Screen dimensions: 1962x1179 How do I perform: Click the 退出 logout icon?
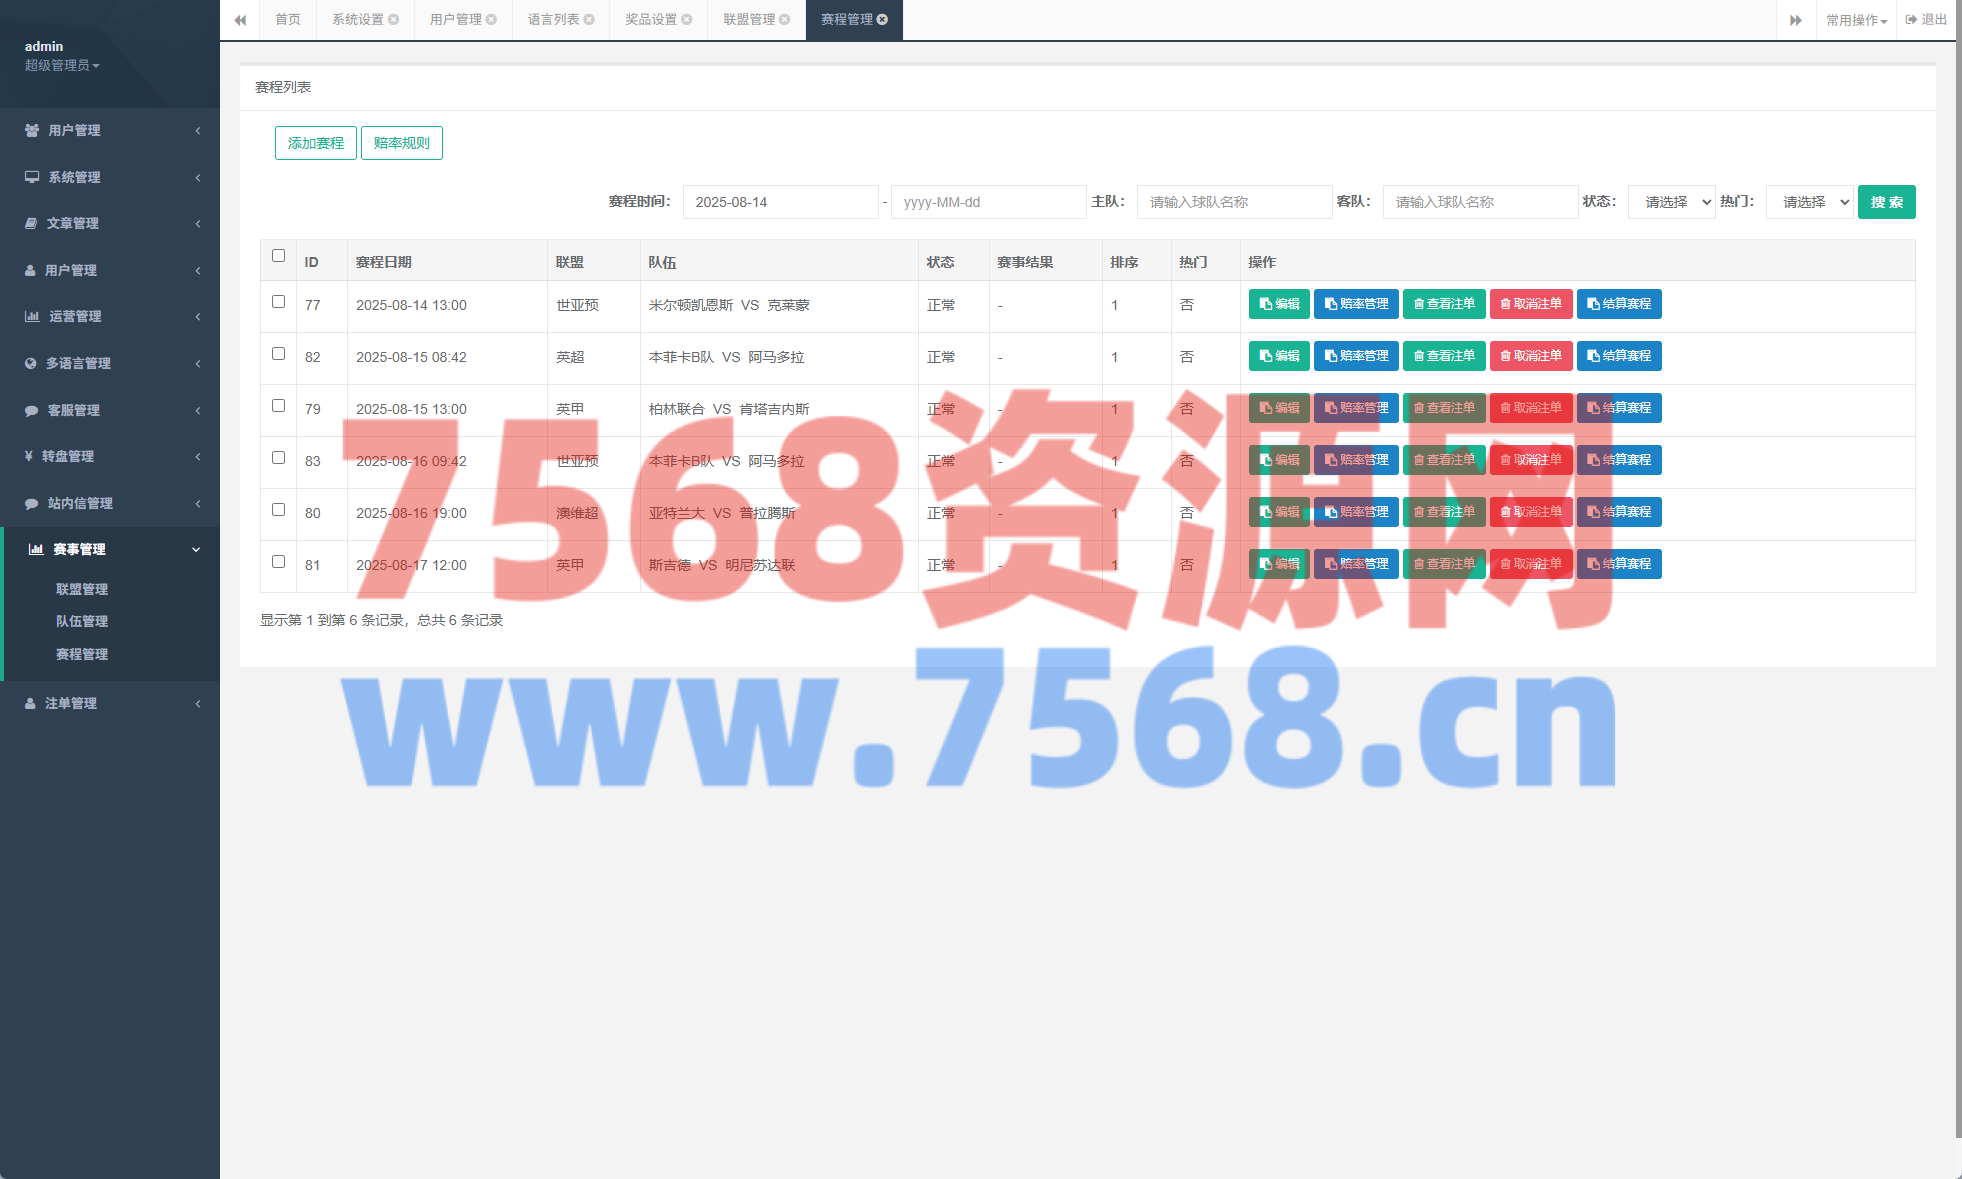(1912, 20)
